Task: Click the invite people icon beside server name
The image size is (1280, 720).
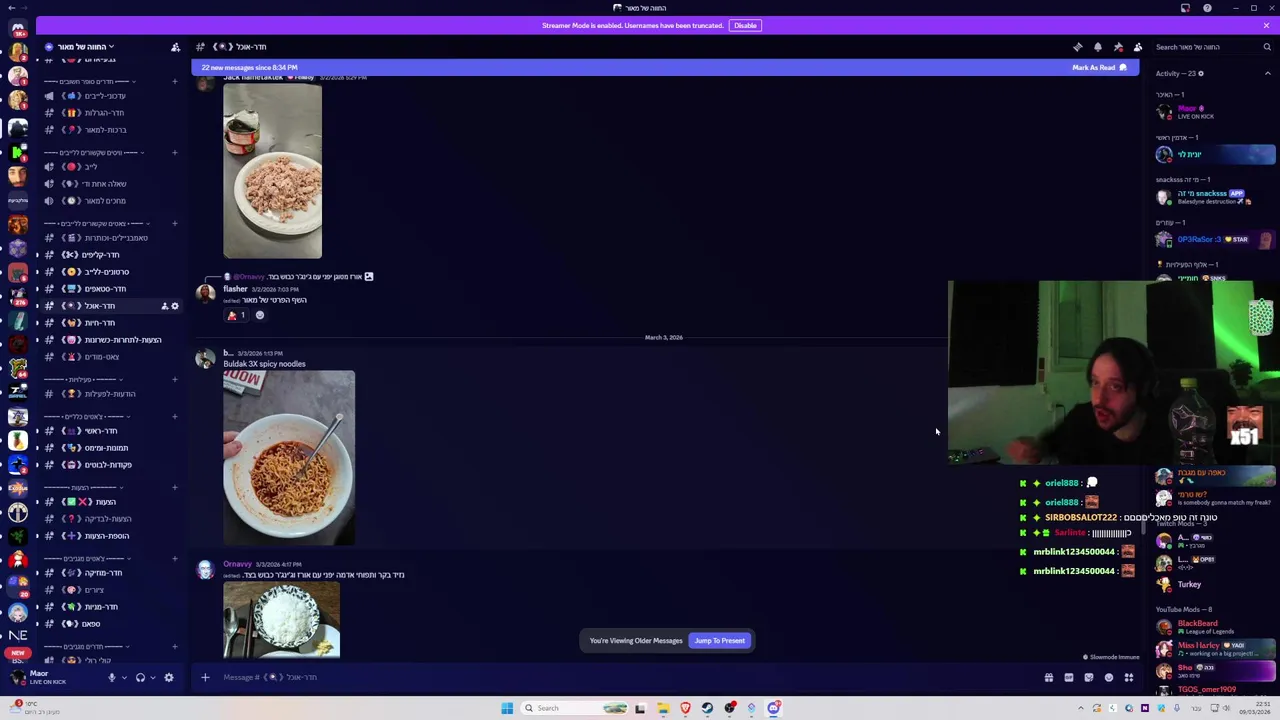Action: pyautogui.click(x=175, y=47)
